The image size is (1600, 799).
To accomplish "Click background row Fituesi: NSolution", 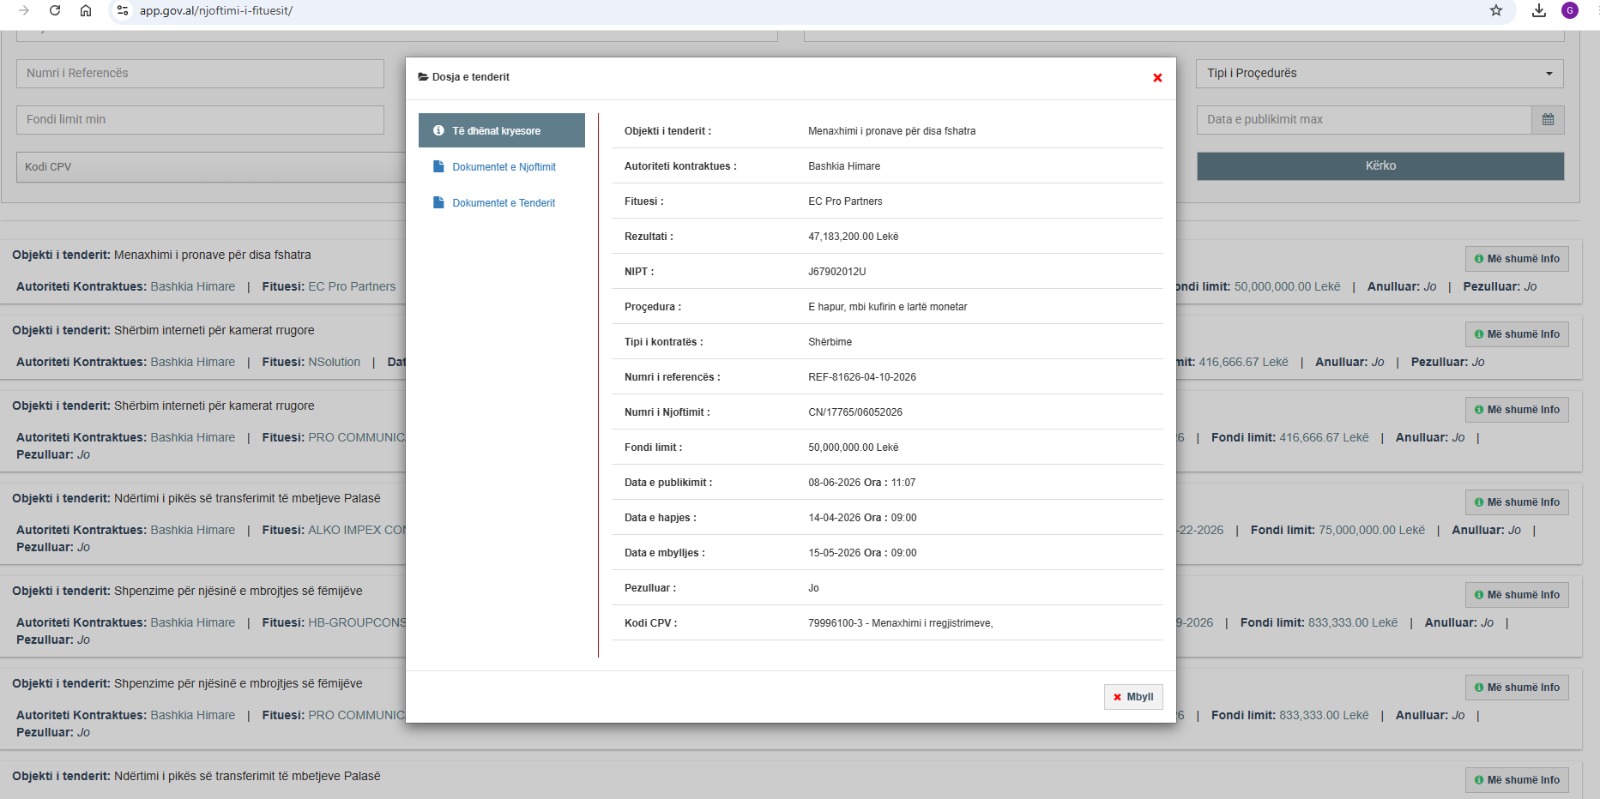I will click(x=311, y=362).
